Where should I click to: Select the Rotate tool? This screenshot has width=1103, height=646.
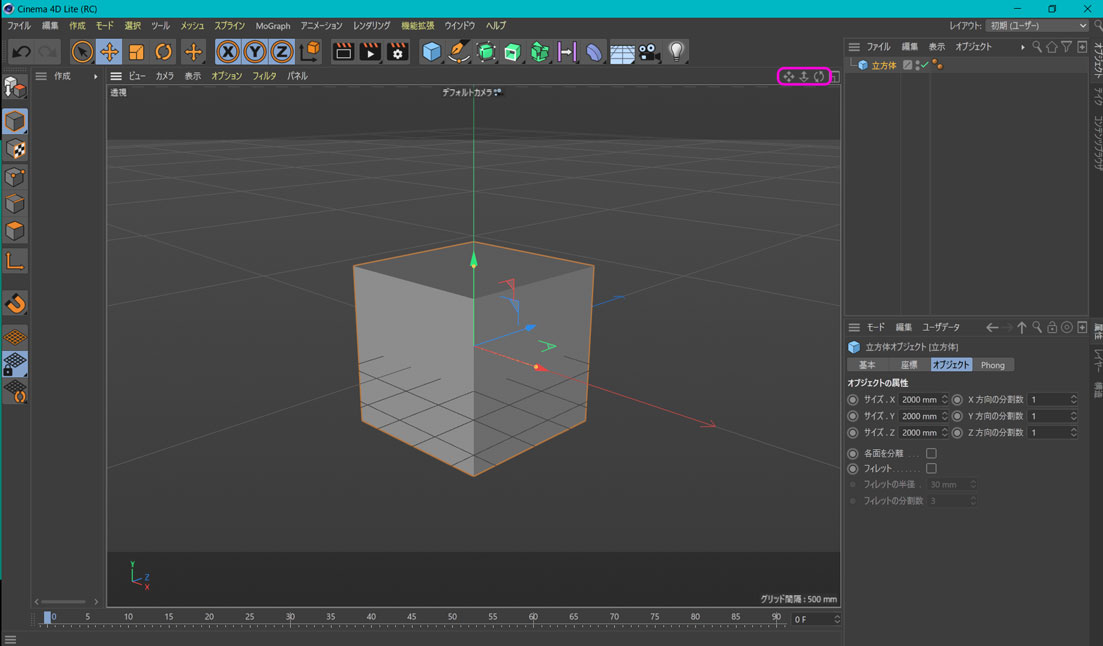click(164, 52)
